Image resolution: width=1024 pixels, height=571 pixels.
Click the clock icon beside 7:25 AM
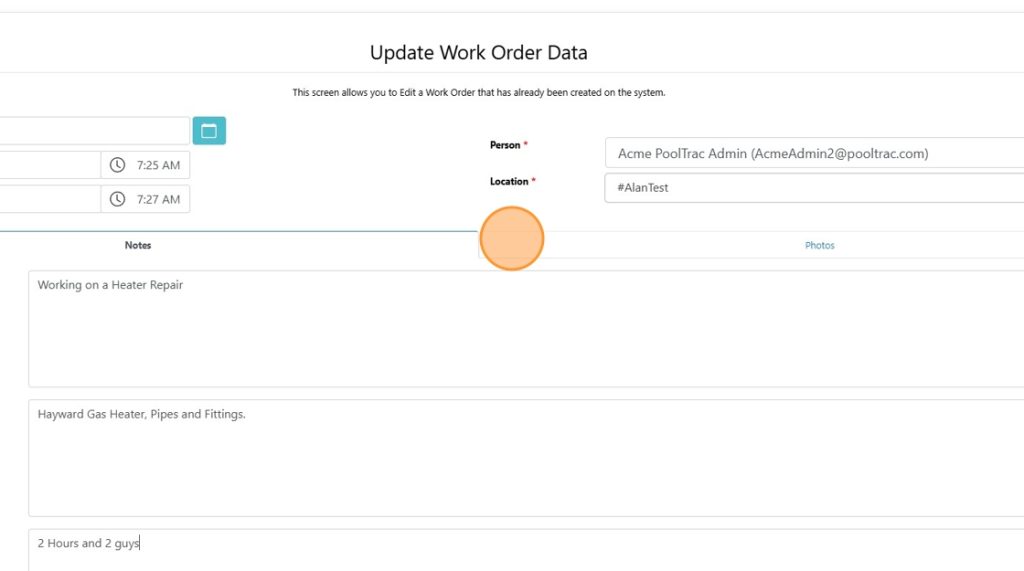(x=117, y=165)
